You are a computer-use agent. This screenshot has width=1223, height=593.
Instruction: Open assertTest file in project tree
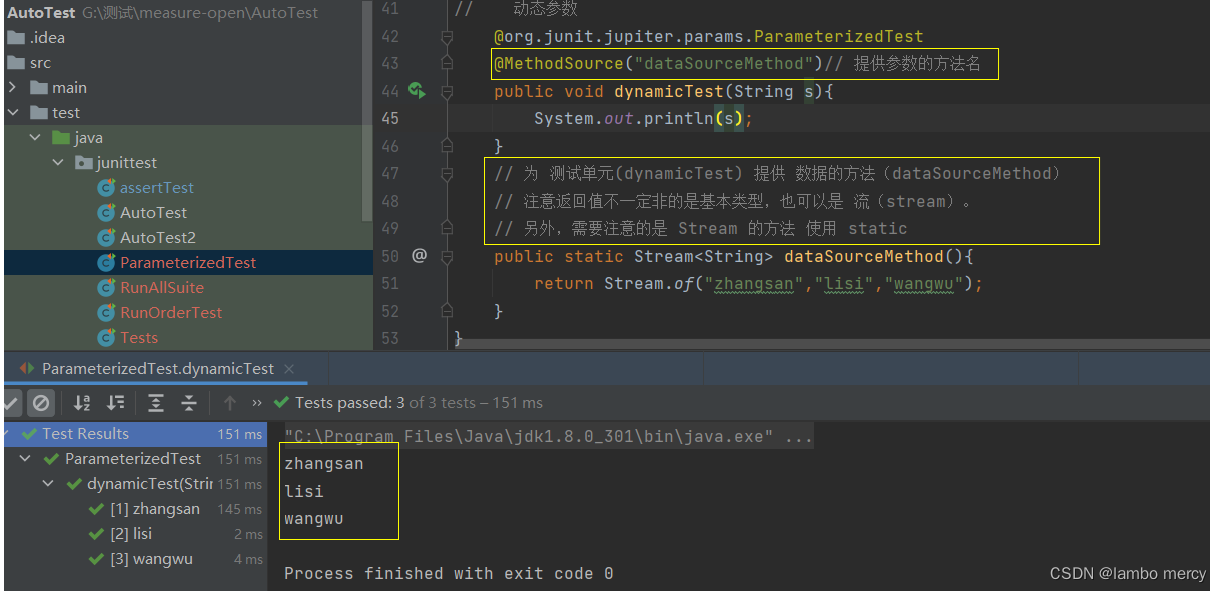[x=157, y=188]
